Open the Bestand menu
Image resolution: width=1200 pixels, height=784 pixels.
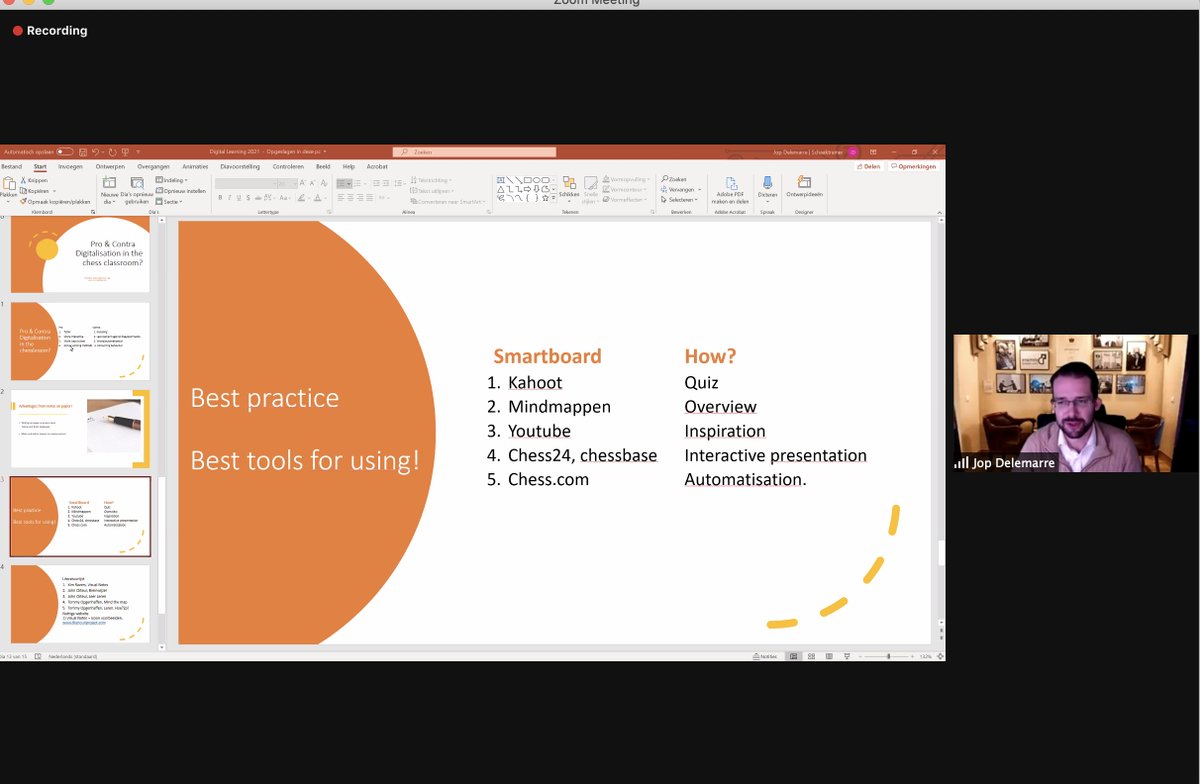(11, 167)
